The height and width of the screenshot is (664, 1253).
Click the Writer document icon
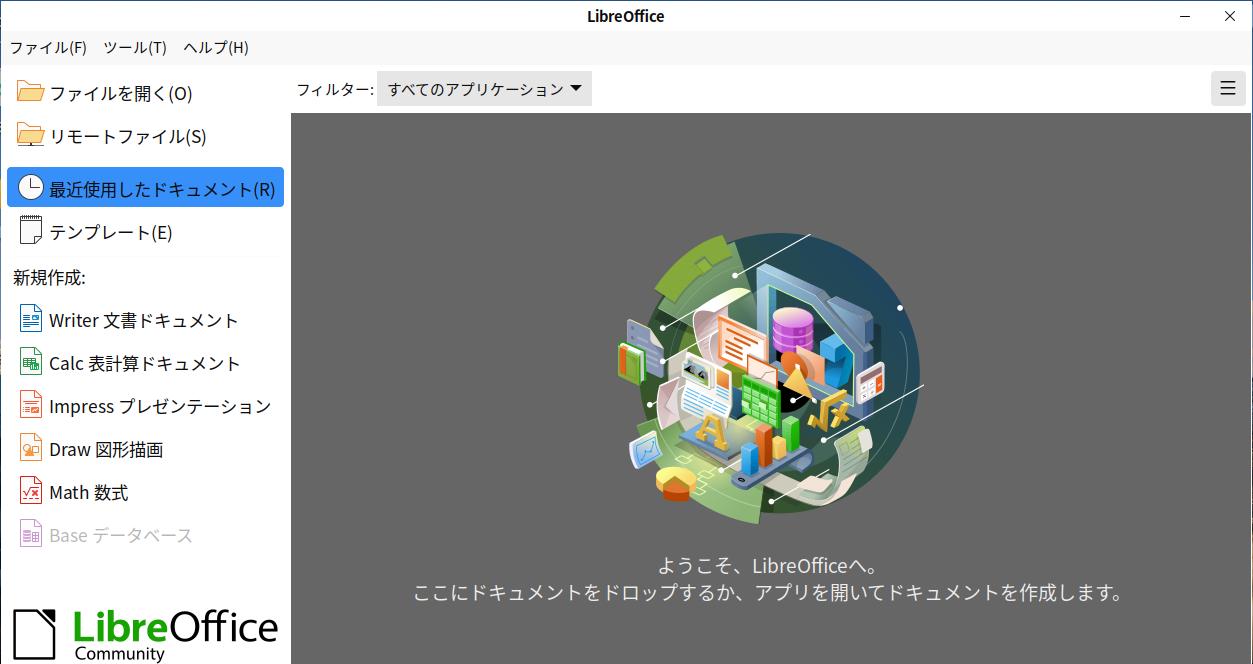point(31,320)
